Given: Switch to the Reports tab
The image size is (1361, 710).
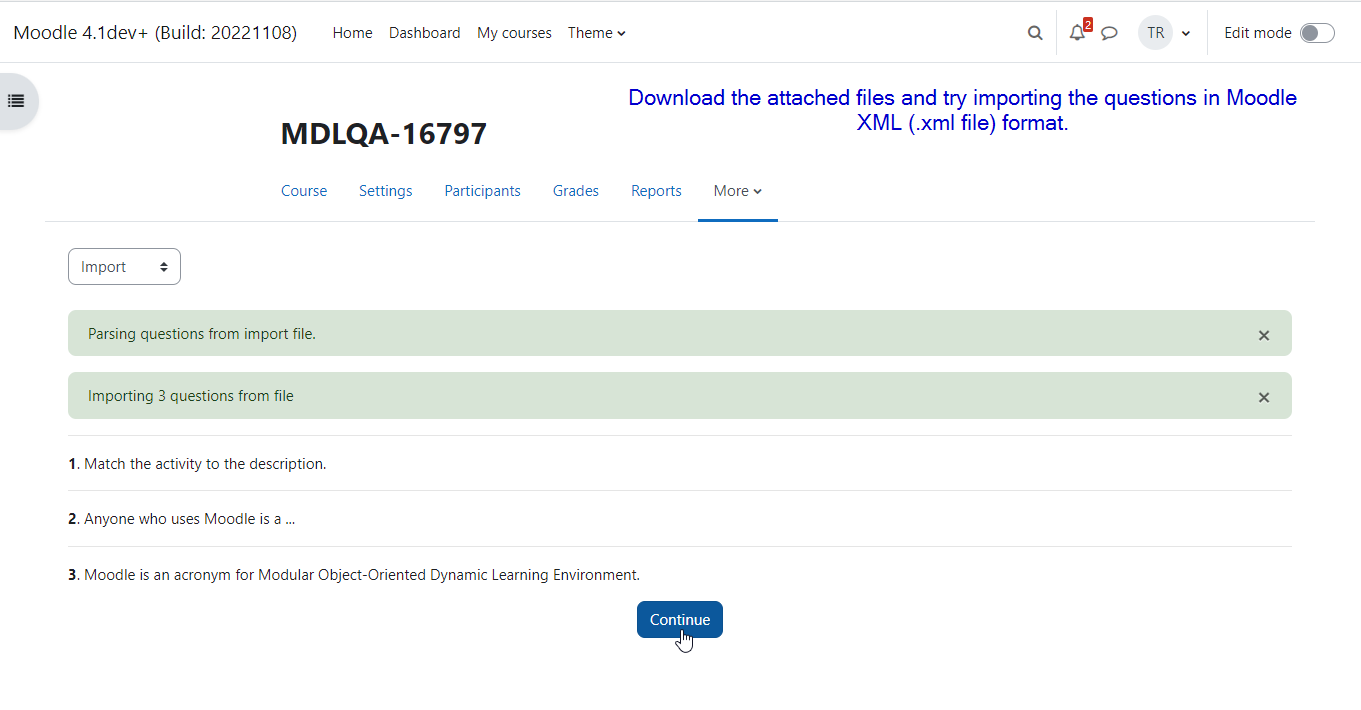Looking at the screenshot, I should click(656, 191).
